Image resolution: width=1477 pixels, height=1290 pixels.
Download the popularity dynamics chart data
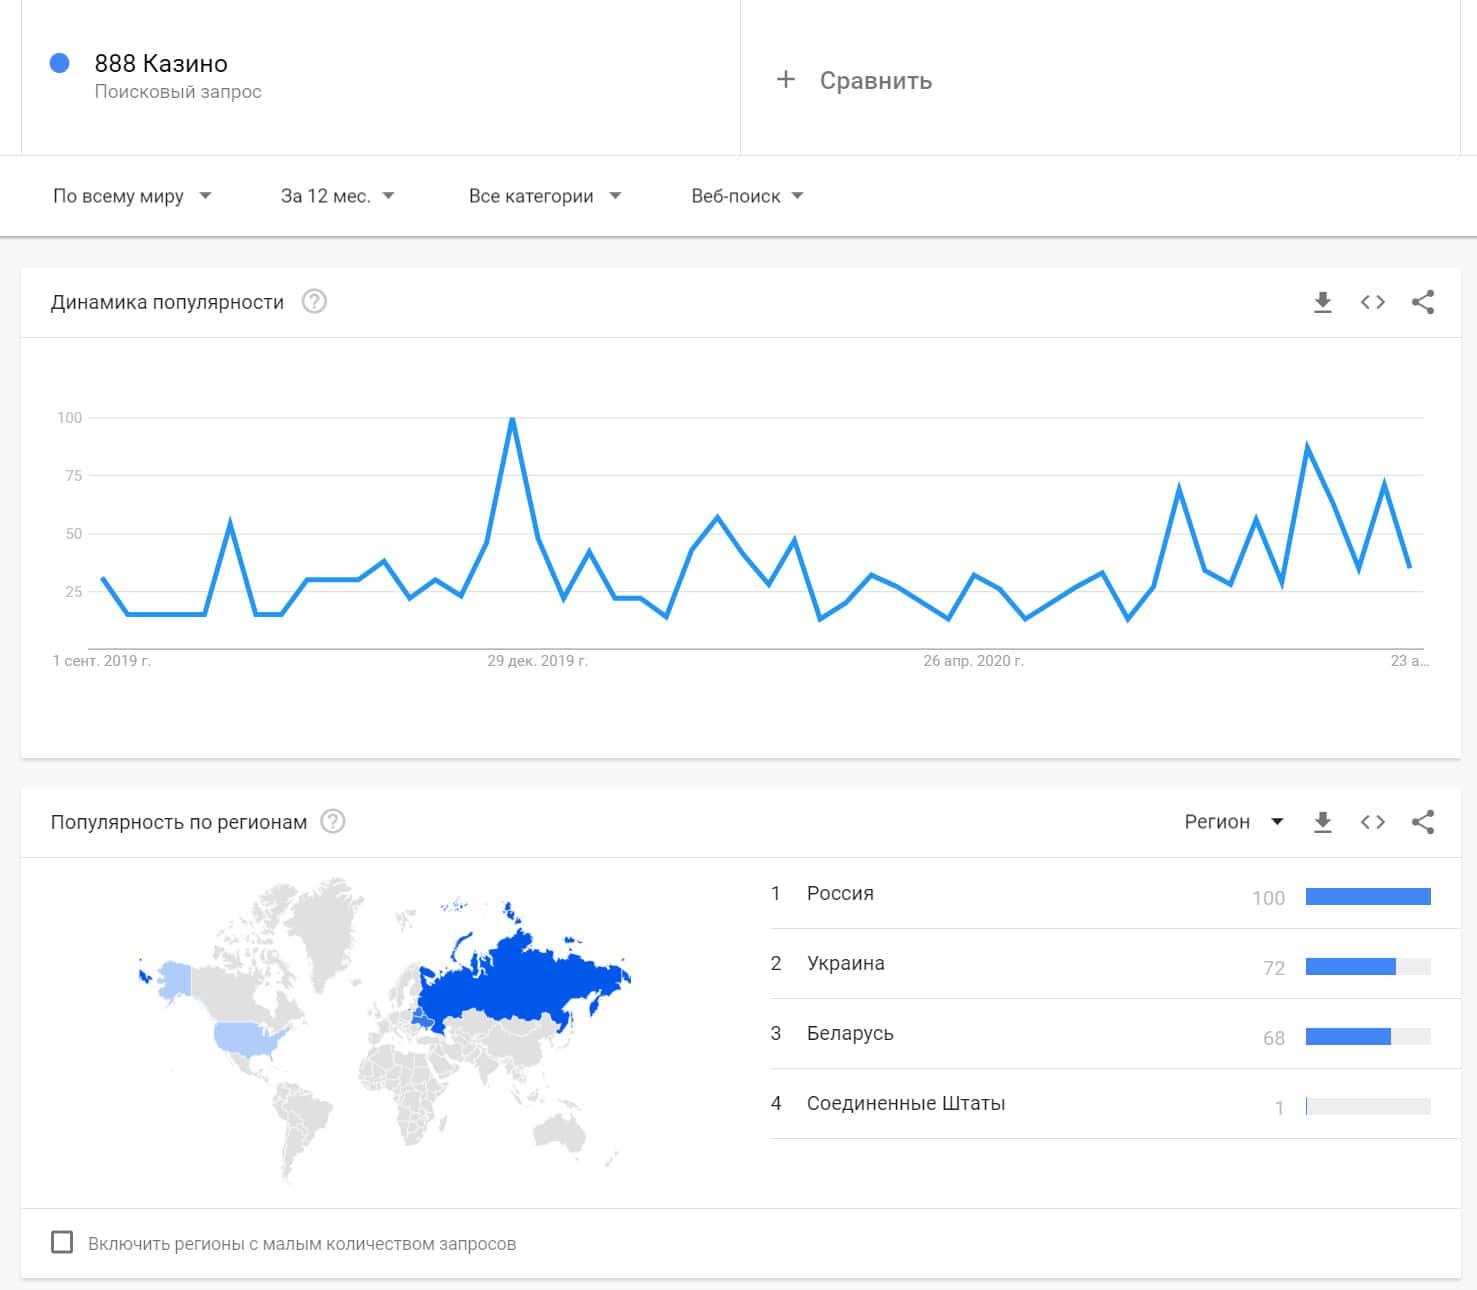pos(1322,302)
